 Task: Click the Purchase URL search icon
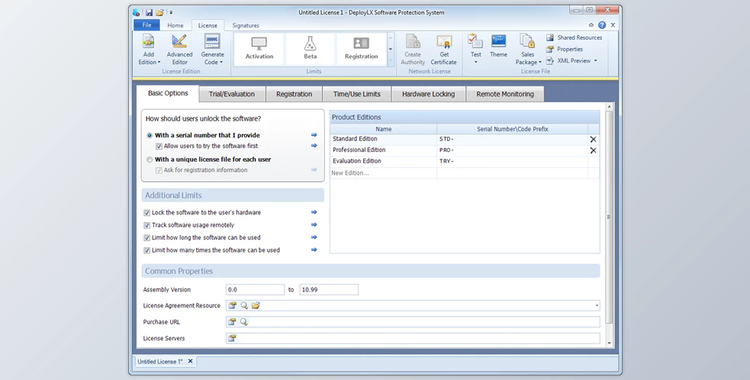[244, 322]
